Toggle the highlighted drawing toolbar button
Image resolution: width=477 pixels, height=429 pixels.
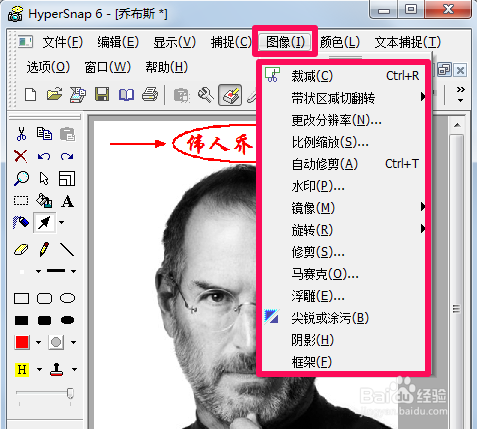(230, 95)
